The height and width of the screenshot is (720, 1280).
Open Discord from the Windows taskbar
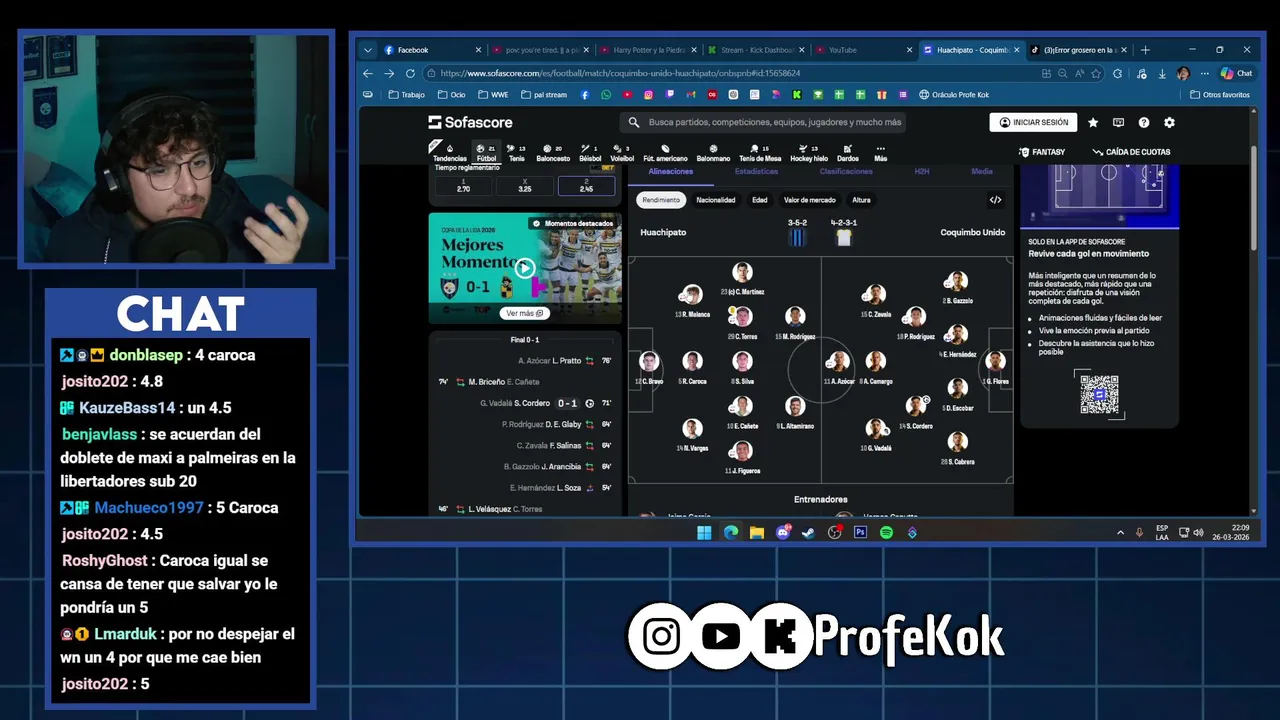coord(782,533)
